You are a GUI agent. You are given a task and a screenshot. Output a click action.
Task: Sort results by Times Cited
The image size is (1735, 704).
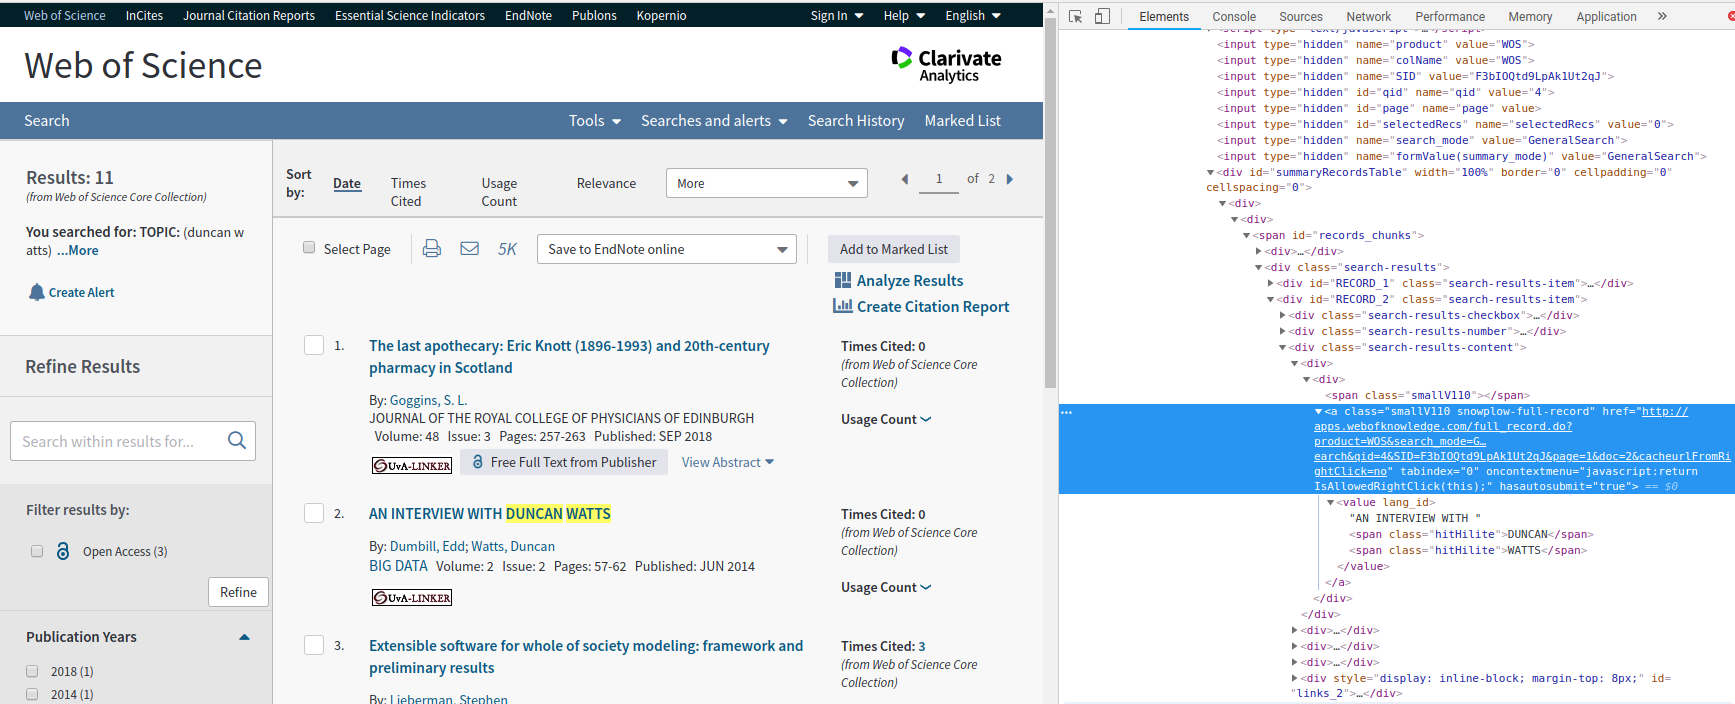pyautogui.click(x=408, y=192)
